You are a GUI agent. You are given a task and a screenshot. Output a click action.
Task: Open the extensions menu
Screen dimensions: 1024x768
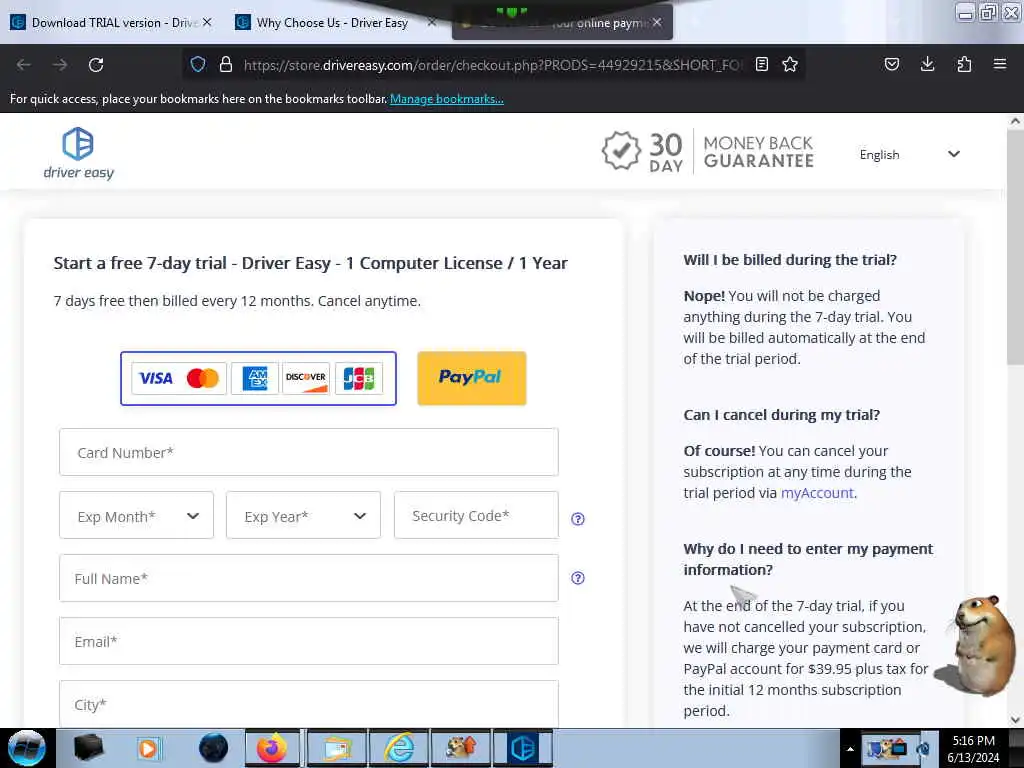[964, 64]
